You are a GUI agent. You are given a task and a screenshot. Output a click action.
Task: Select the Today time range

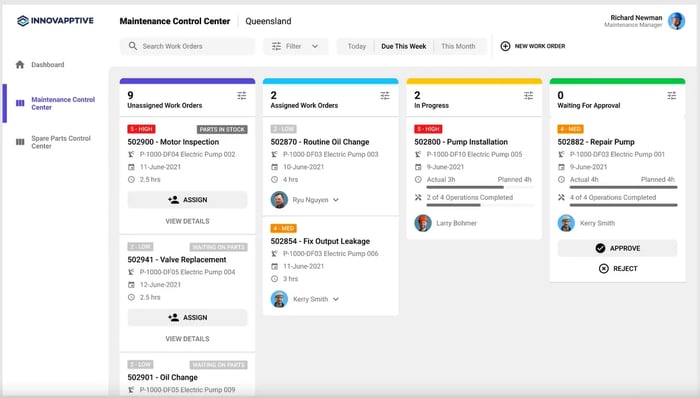356,46
